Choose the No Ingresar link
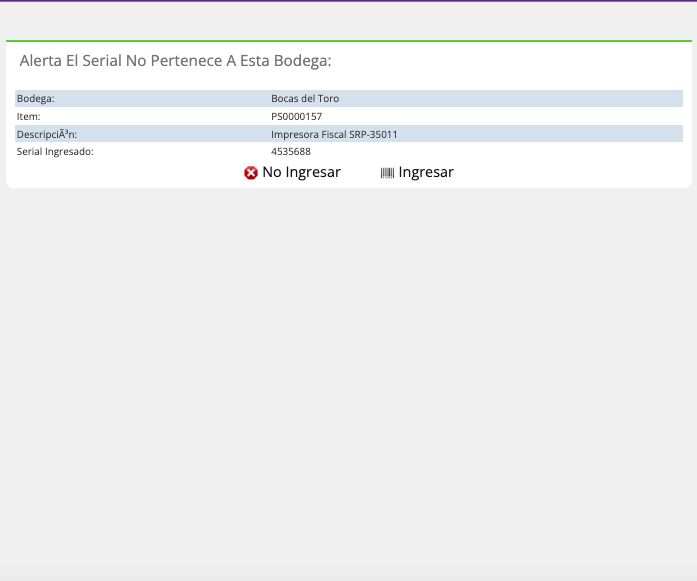 301,172
